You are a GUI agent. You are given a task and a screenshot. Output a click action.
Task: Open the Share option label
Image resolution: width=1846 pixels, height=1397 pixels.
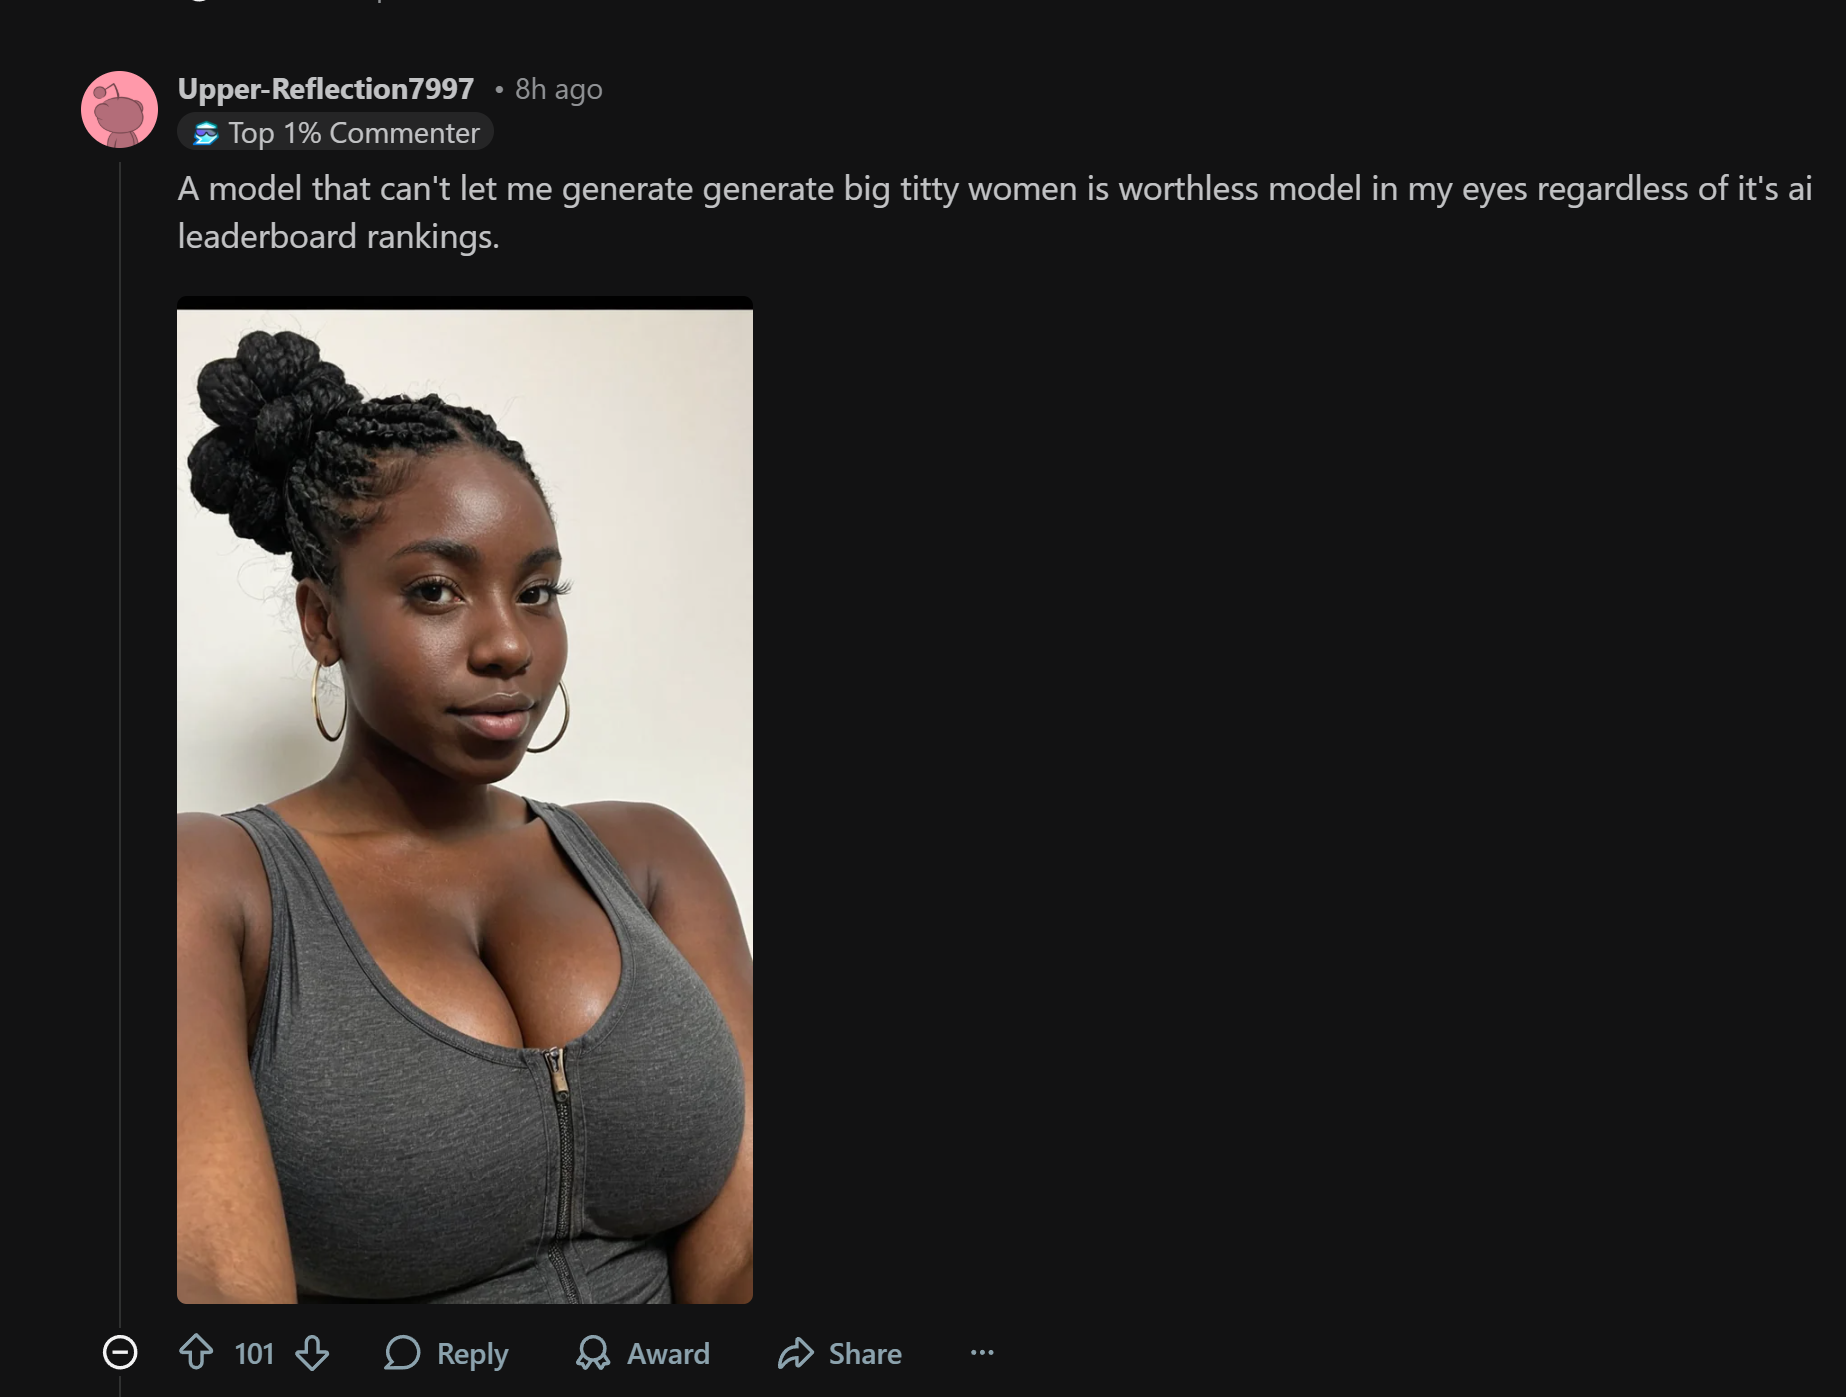point(865,1354)
